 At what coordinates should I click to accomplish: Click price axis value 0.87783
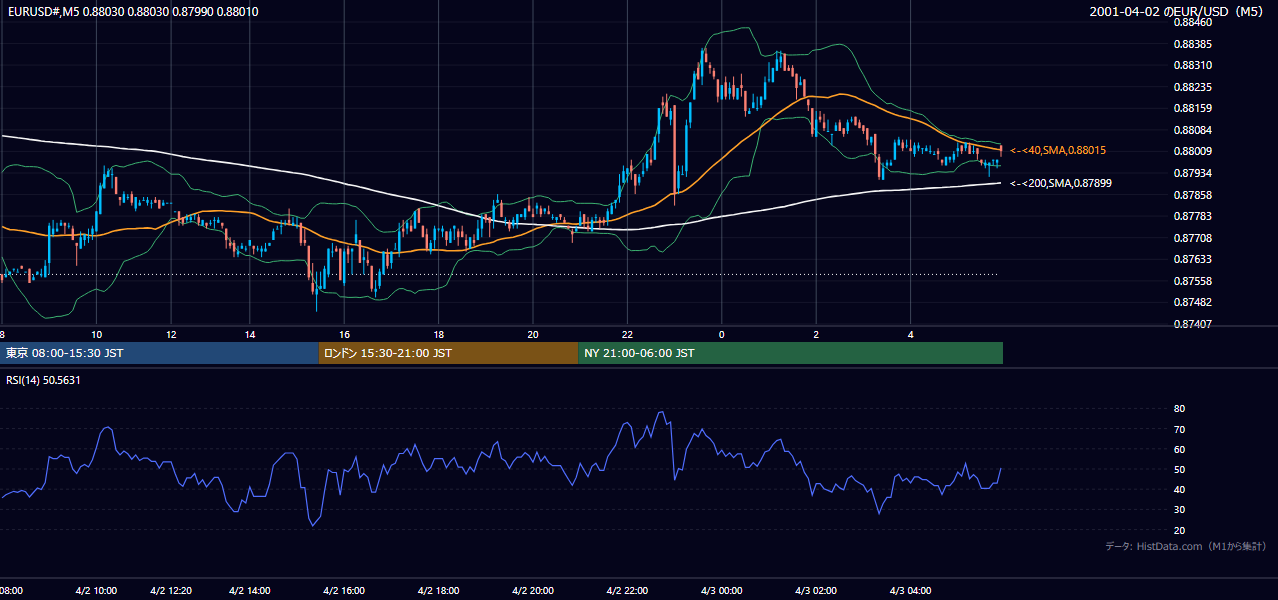1193,216
